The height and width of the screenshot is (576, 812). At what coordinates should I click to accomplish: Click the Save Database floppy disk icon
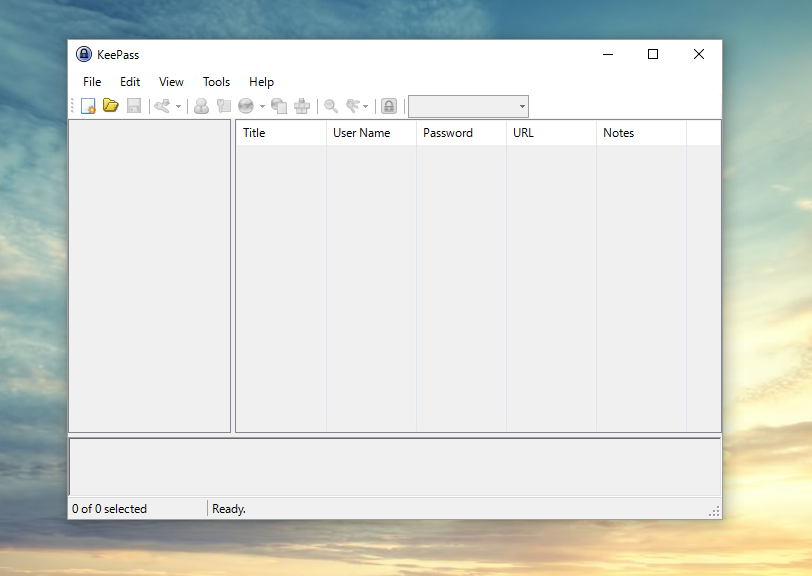133,106
